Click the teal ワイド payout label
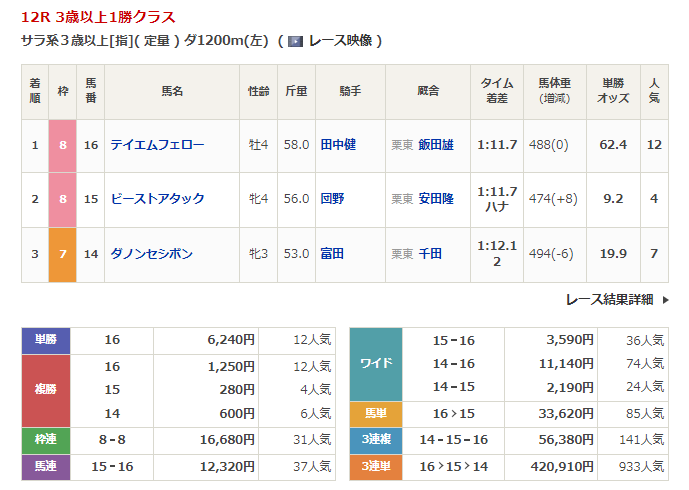The width and height of the screenshot is (689, 490). click(x=375, y=363)
